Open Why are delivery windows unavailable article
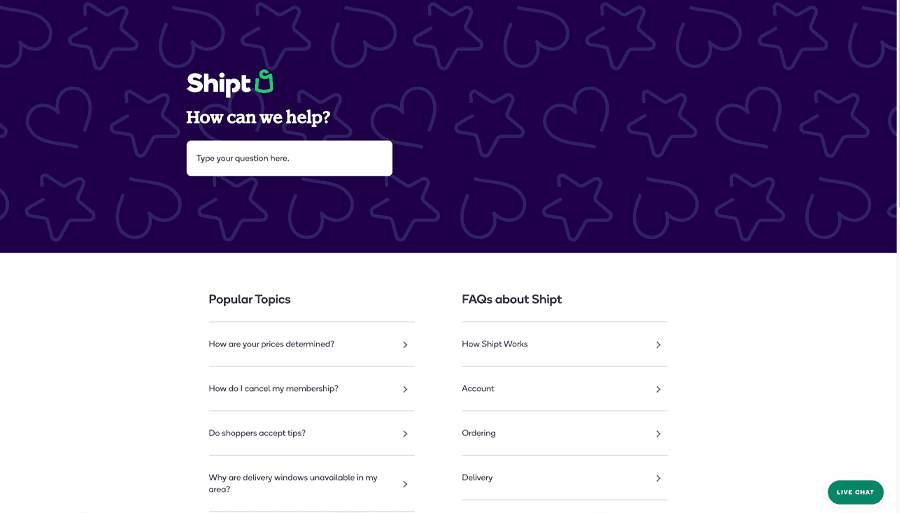This screenshot has height=513, width=900. pos(293,483)
